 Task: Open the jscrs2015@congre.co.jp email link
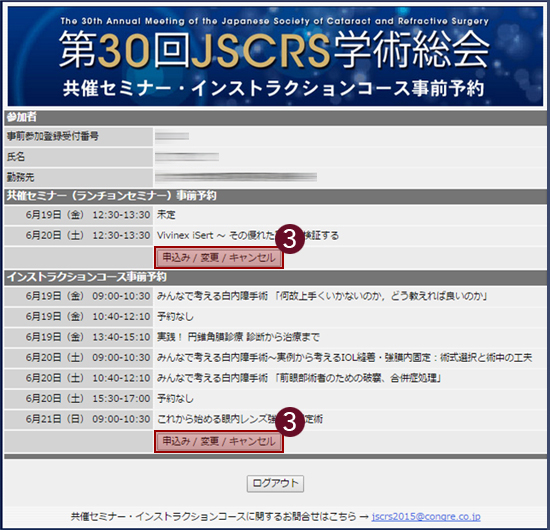point(426,516)
